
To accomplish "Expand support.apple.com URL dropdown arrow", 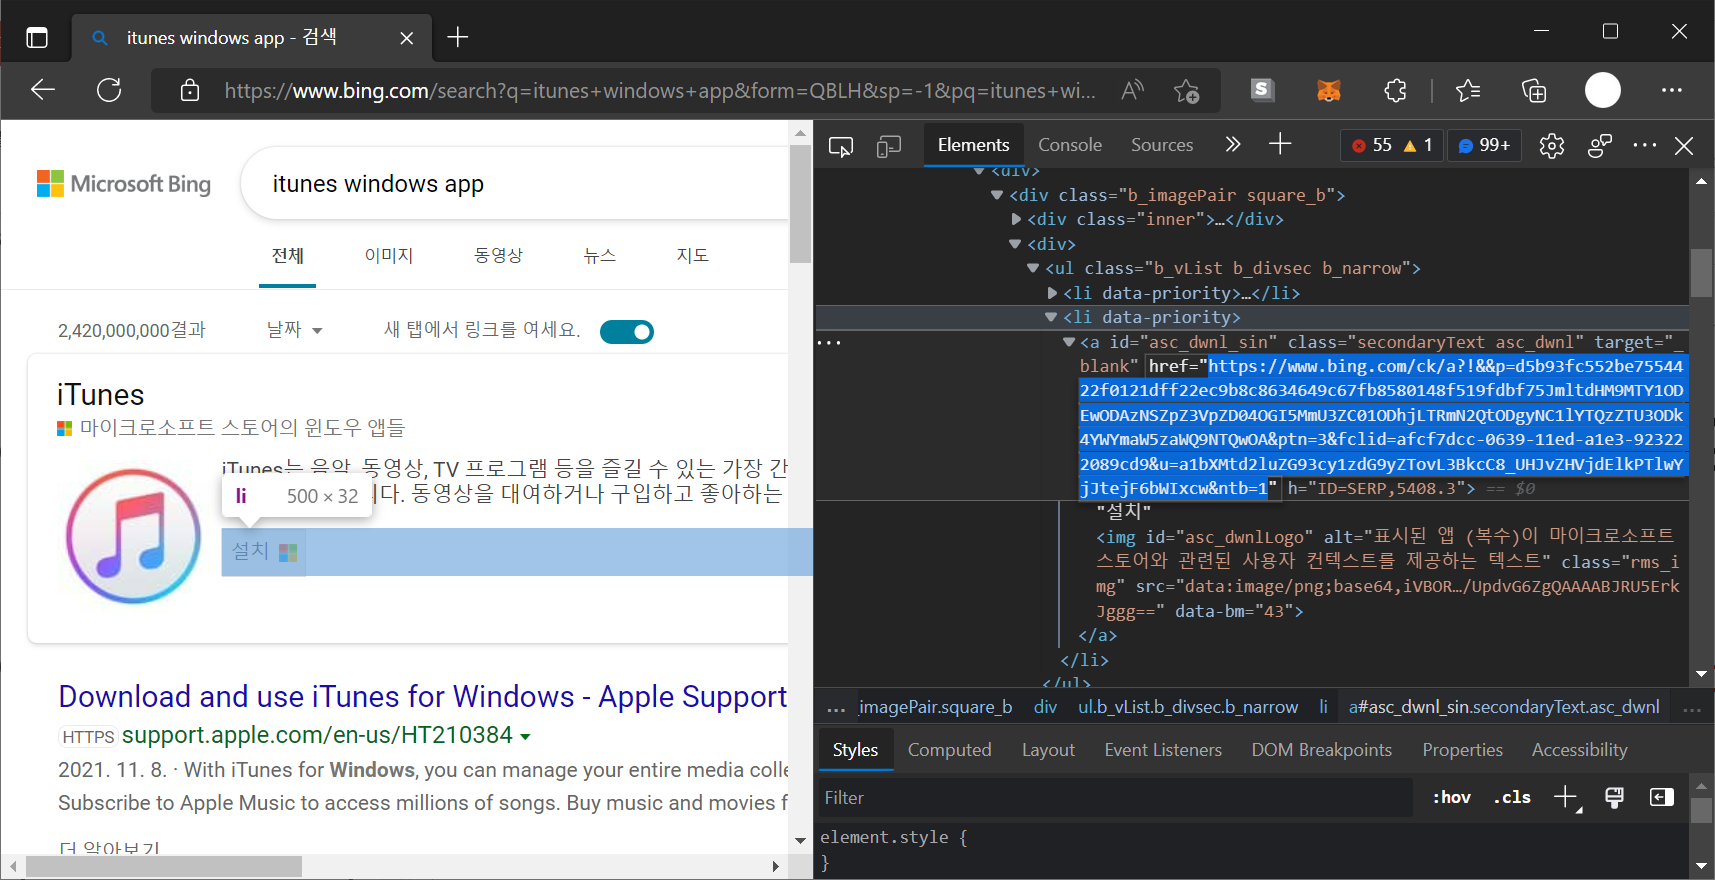I will (526, 737).
